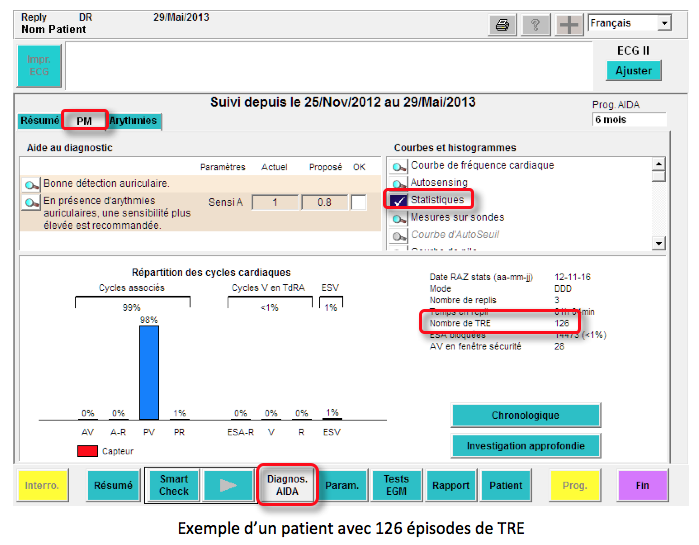Click the Mesures sur sondes icon
Viewport: 699px width, 545px height.
(x=399, y=217)
